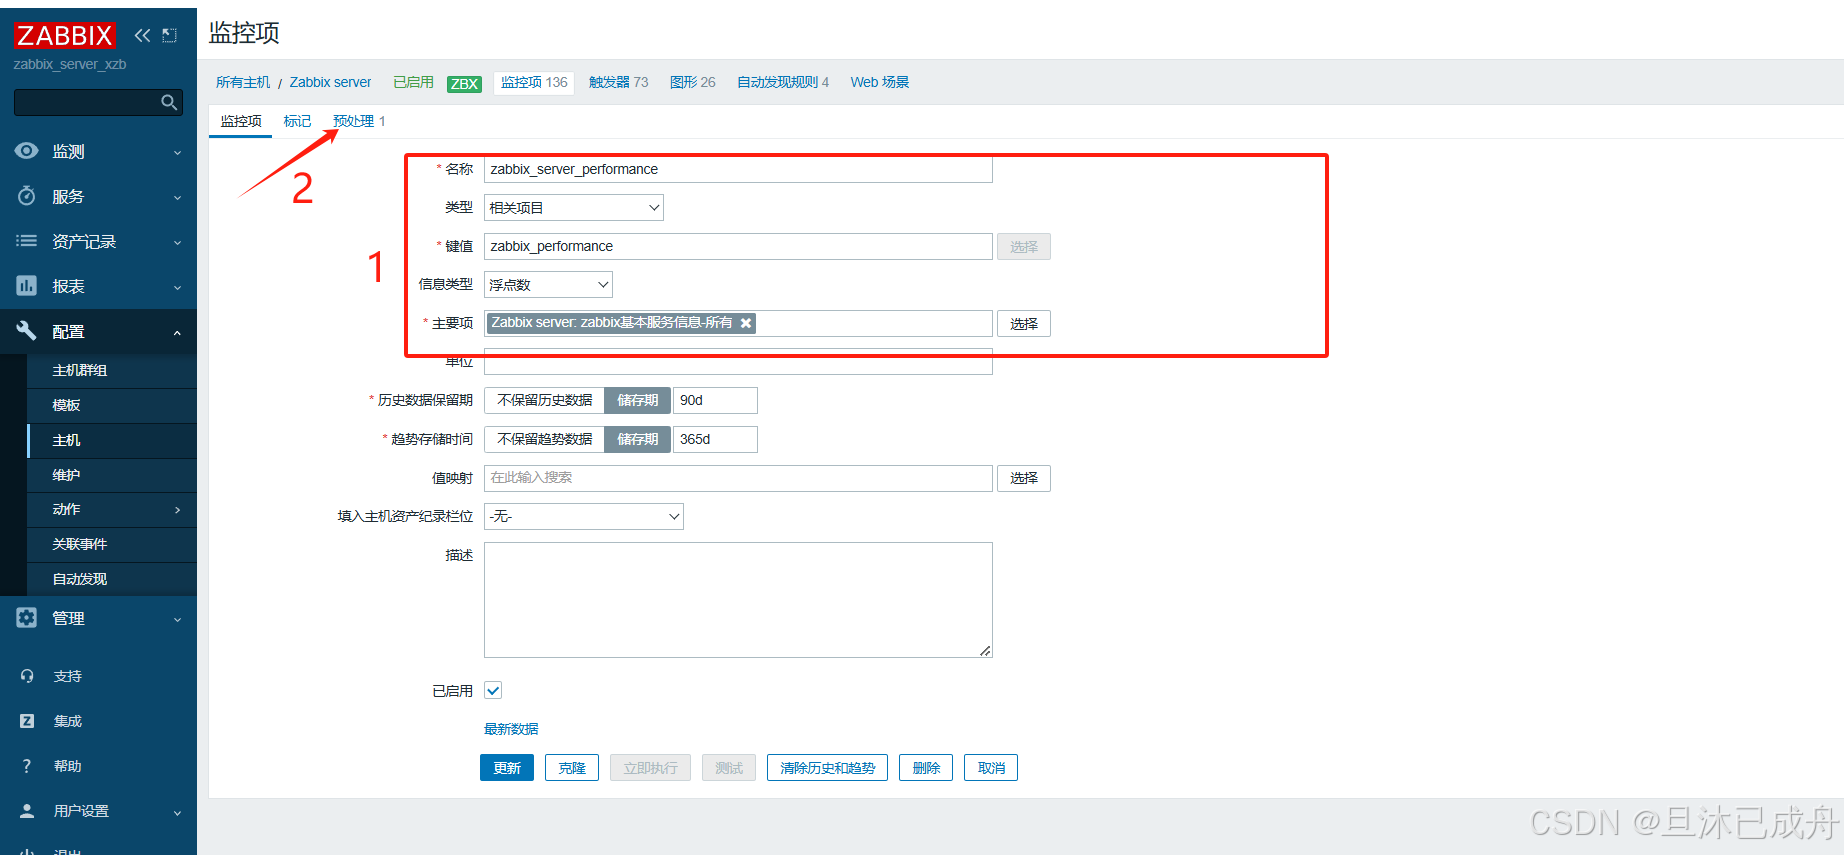Click the wrench icon for 配置

click(x=27, y=331)
